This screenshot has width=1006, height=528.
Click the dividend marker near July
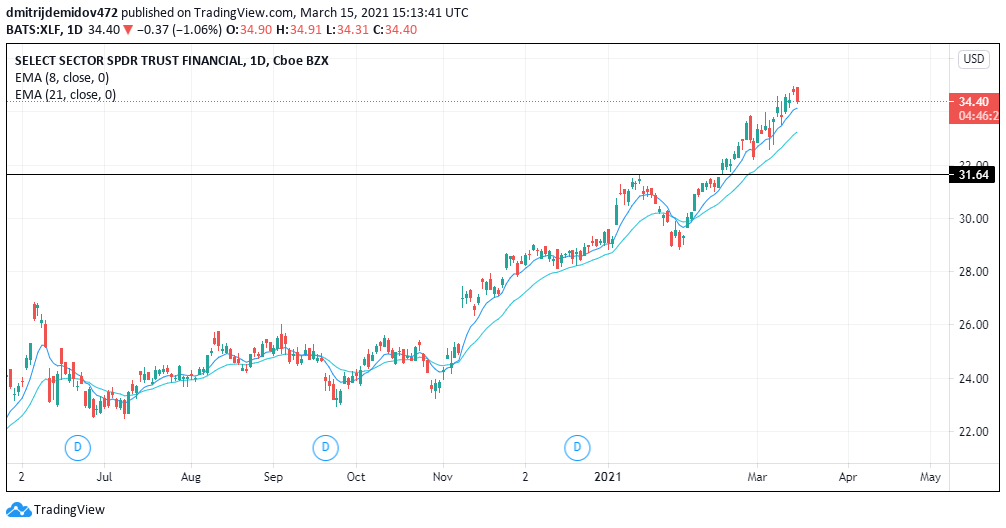pos(78,447)
